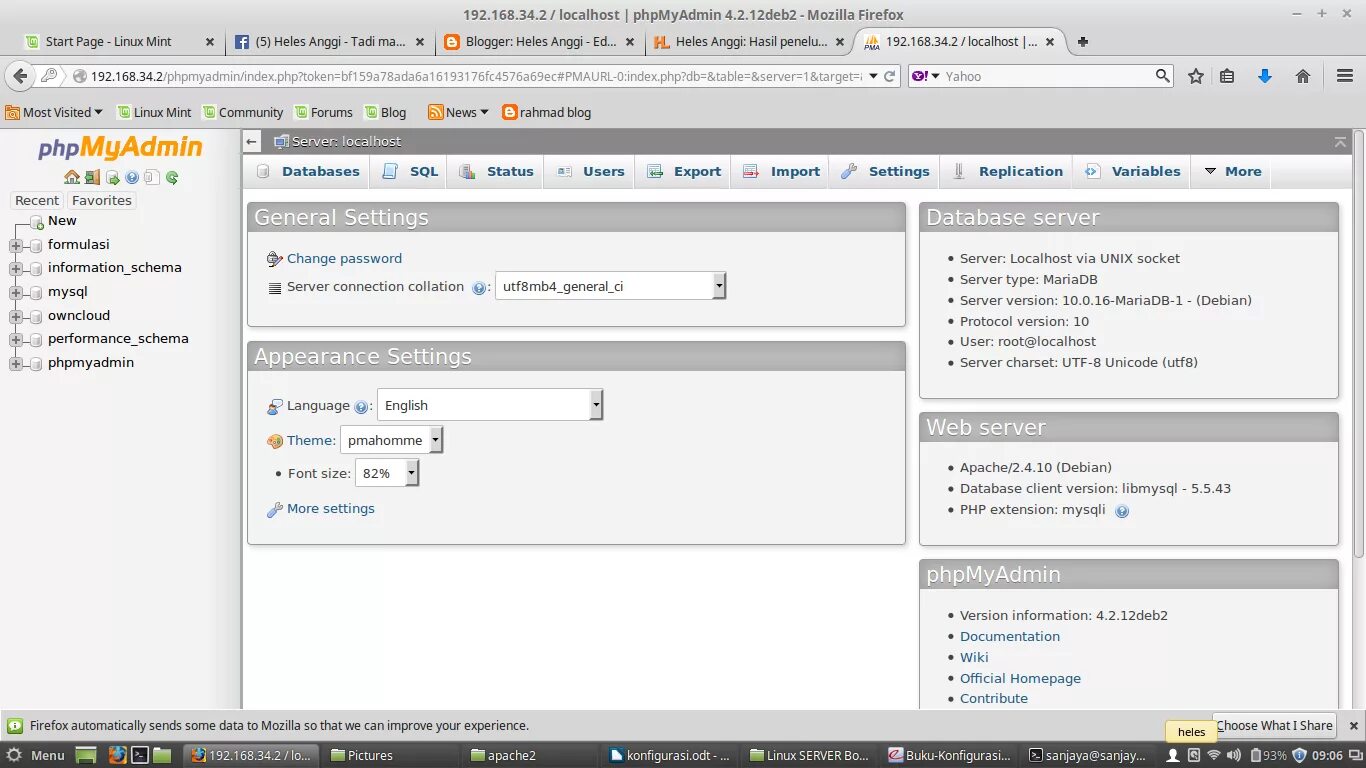1366x768 pixels.
Task: Click the Recent button in sidebar
Action: point(37,200)
